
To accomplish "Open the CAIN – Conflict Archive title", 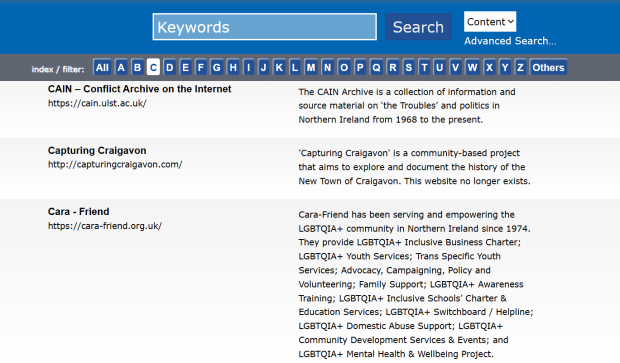I will [x=139, y=89].
